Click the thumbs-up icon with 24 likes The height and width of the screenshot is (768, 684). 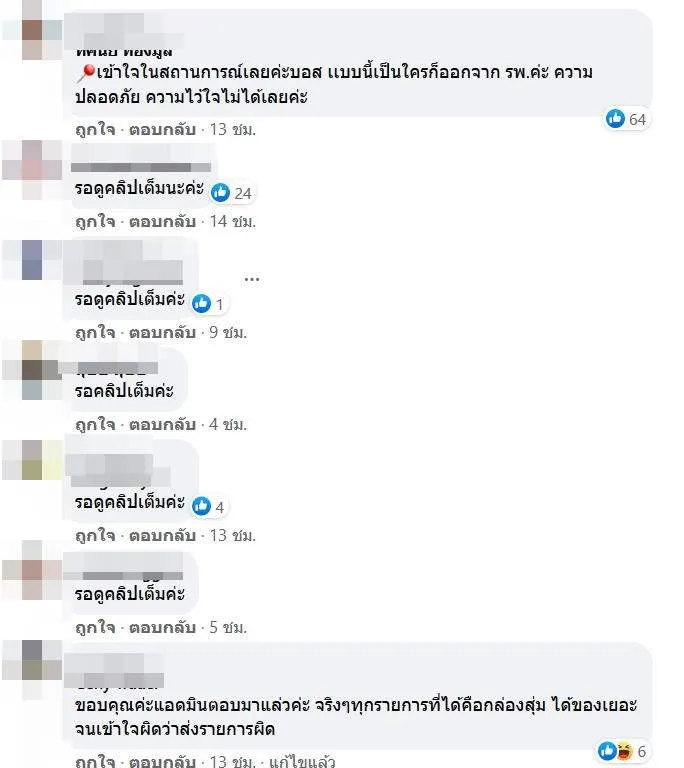220,193
